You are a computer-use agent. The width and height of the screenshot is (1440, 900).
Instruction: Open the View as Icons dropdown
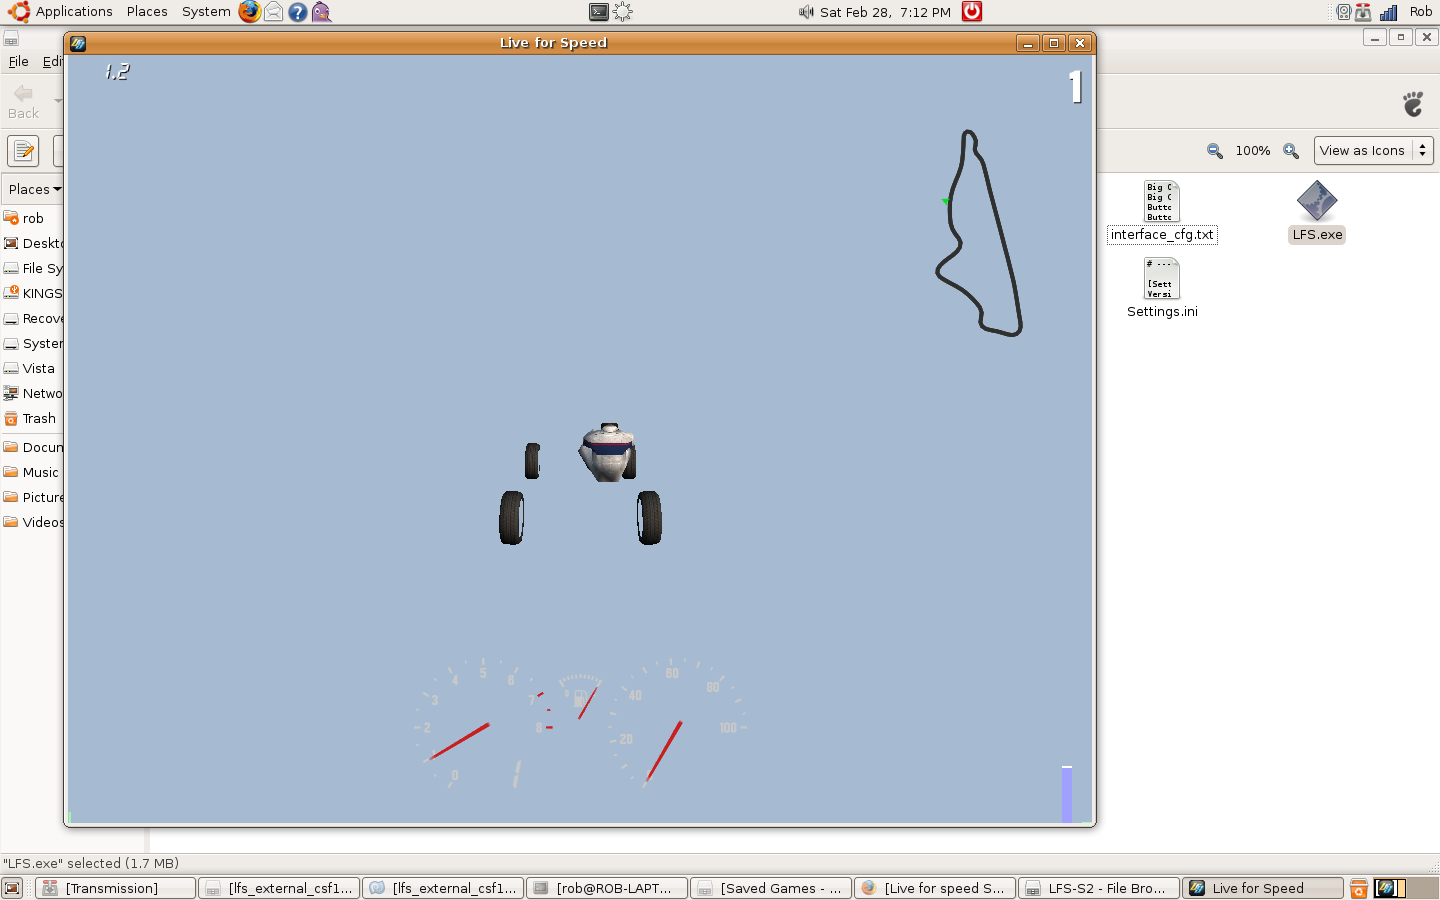click(1374, 151)
